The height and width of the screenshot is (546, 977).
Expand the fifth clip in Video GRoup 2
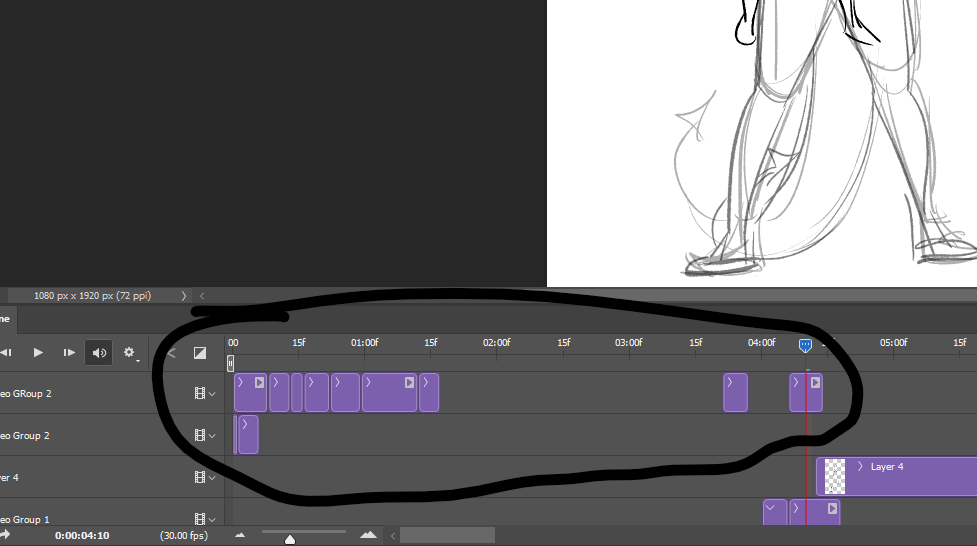337,382
